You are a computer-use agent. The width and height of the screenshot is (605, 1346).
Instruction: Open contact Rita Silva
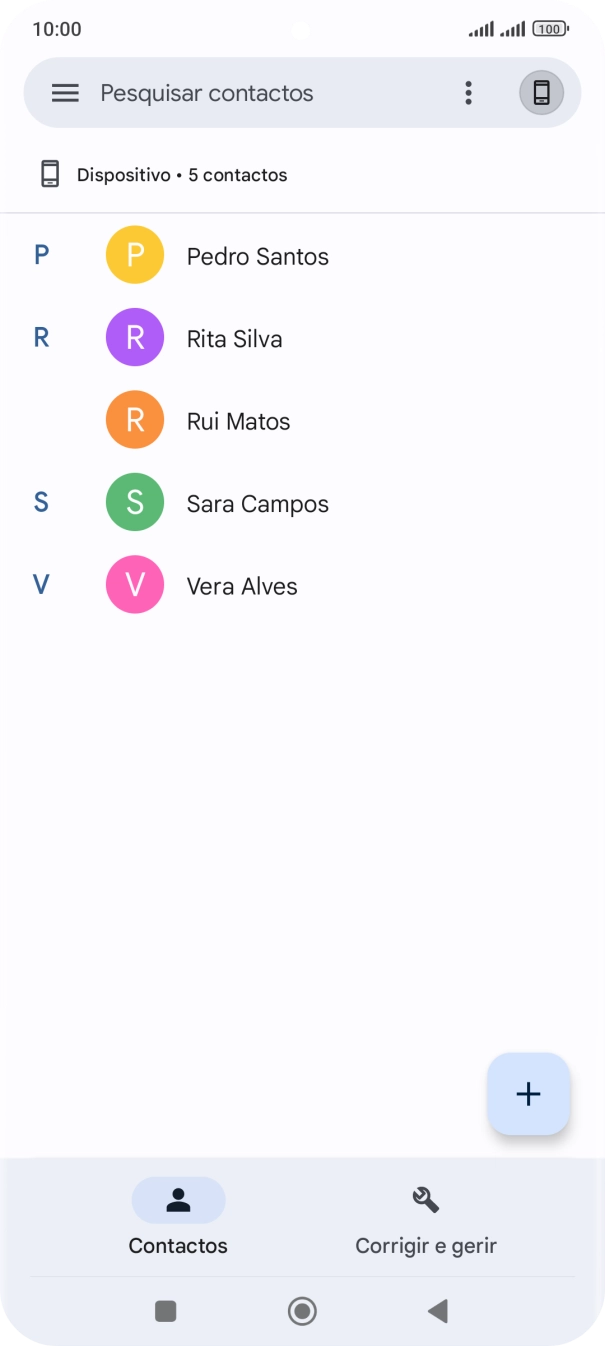(x=235, y=339)
